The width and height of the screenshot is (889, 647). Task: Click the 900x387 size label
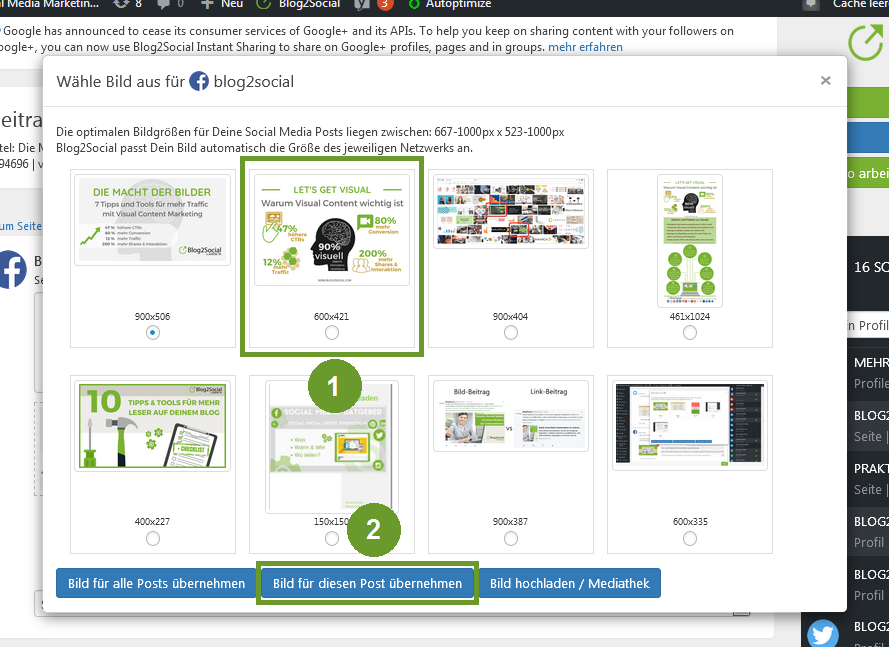coord(511,522)
